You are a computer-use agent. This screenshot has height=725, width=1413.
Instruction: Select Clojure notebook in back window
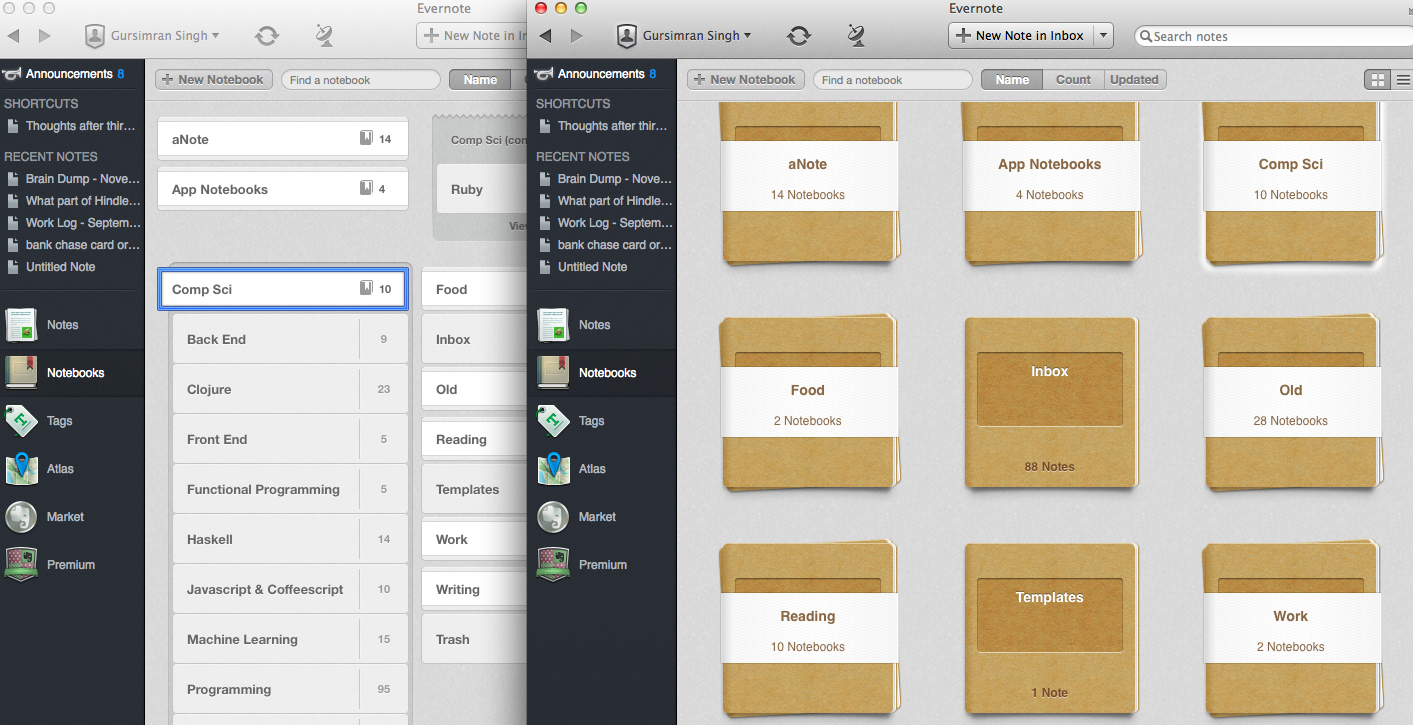tap(290, 389)
